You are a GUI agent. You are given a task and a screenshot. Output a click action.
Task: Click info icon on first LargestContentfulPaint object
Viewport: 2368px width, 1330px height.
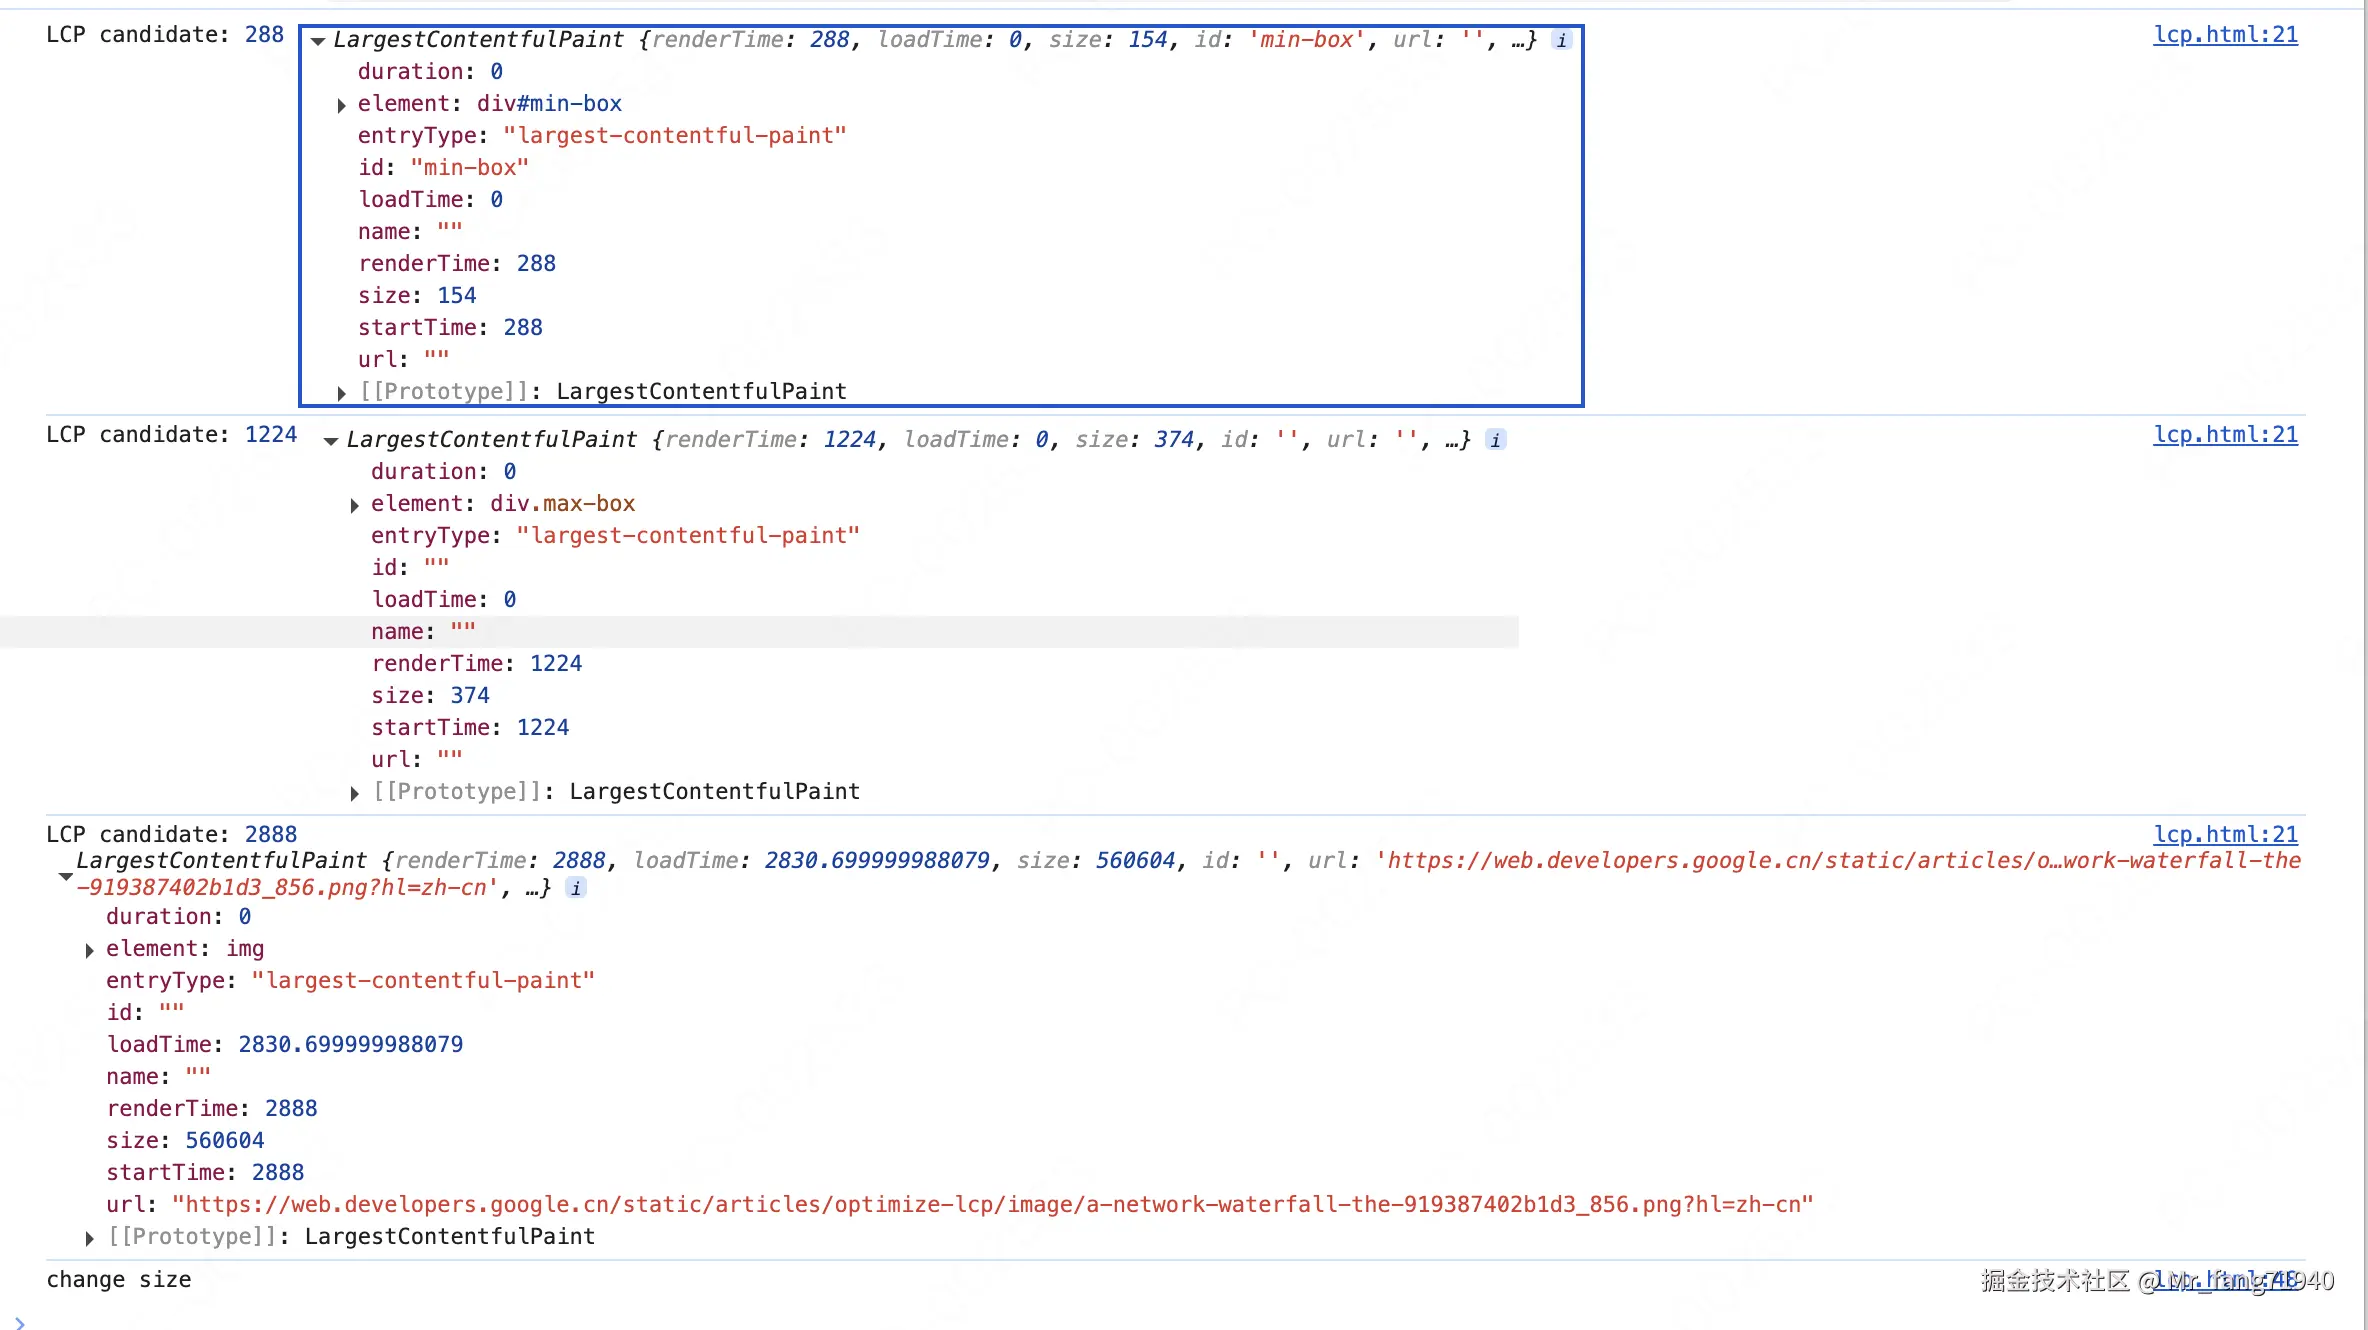pos(1561,40)
